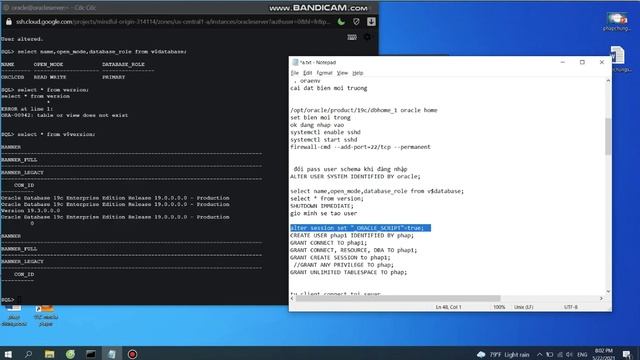Image resolution: width=640 pixels, height=360 pixels.
Task: Maximize the Notepad window
Action: click(582, 62)
